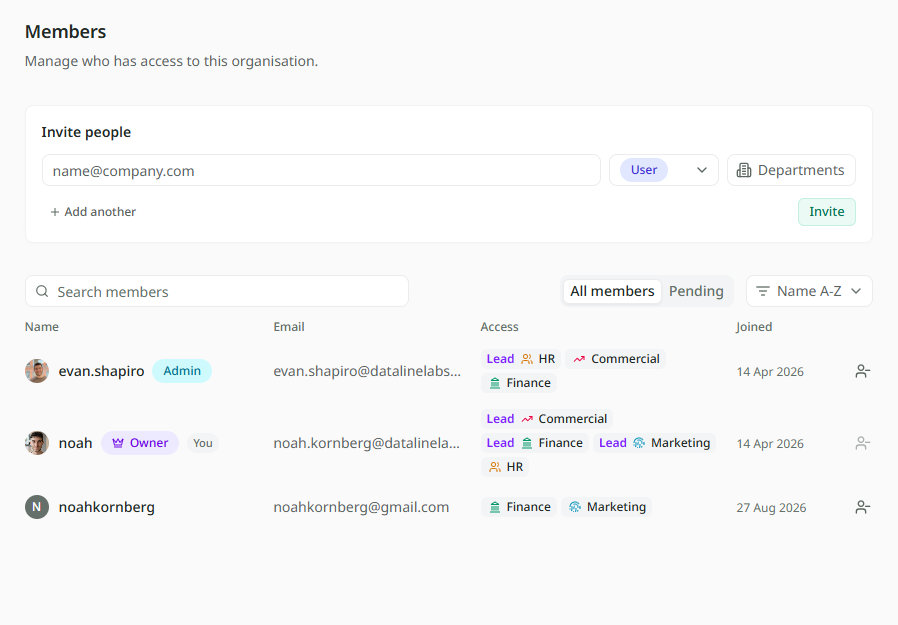
Task: Click noah.kornberg@datalinela email
Action: (x=367, y=443)
